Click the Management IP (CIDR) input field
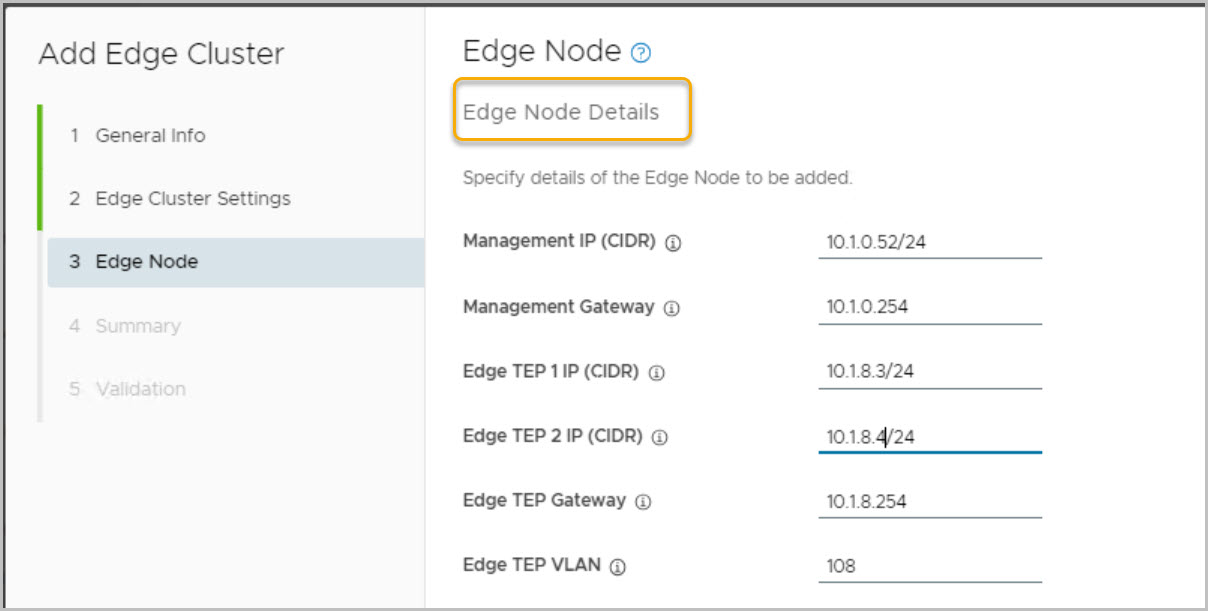 (929, 241)
